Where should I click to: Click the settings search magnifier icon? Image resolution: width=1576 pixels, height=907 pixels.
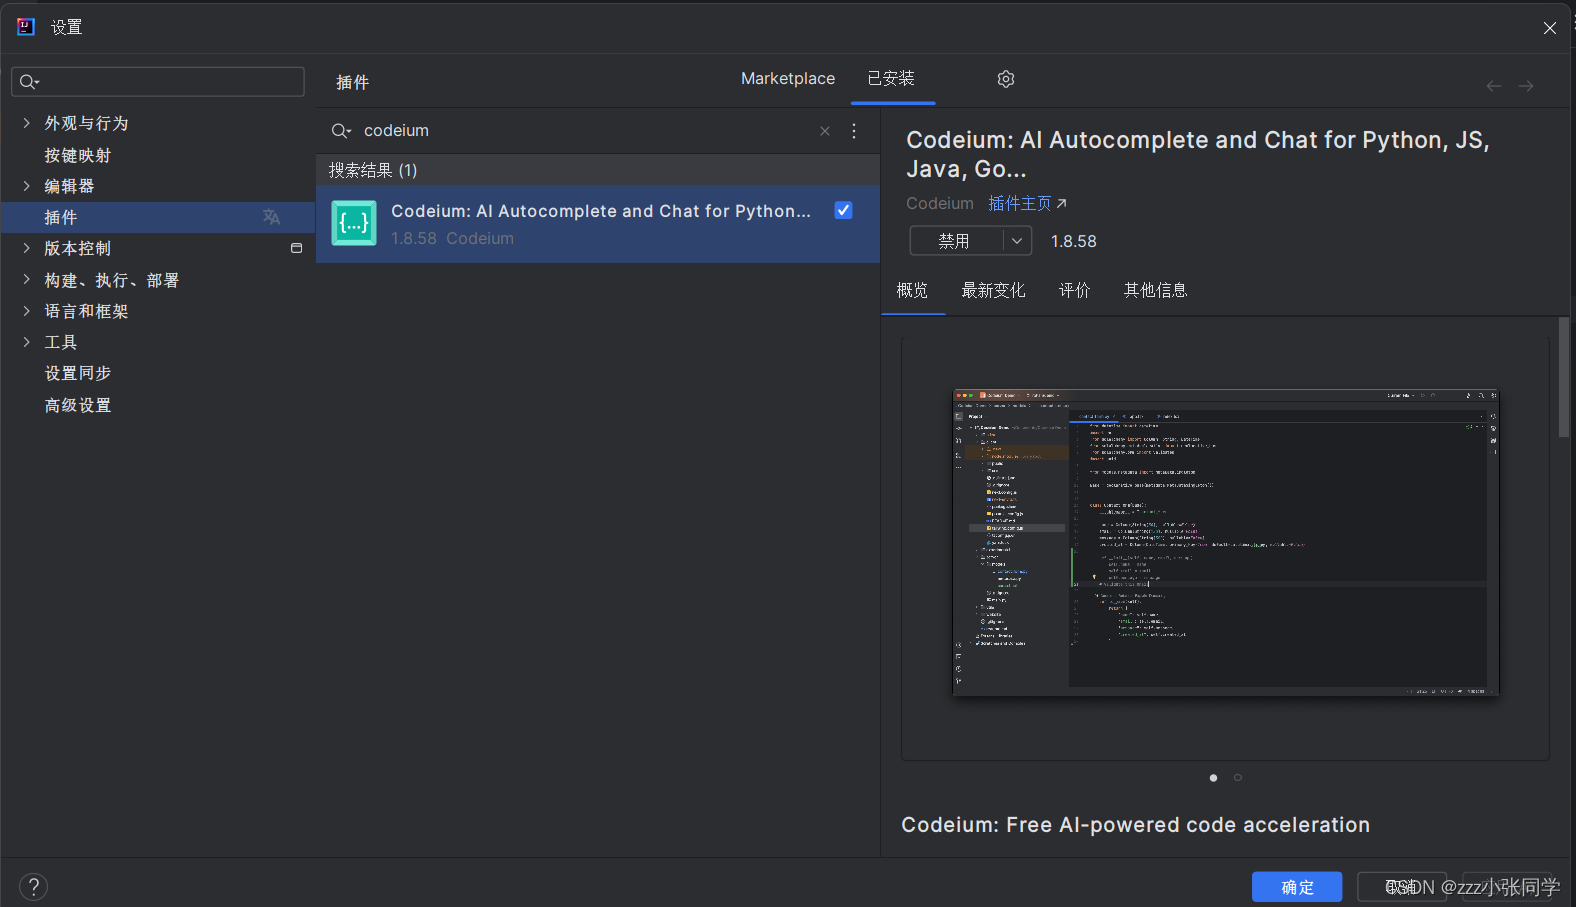coord(29,82)
